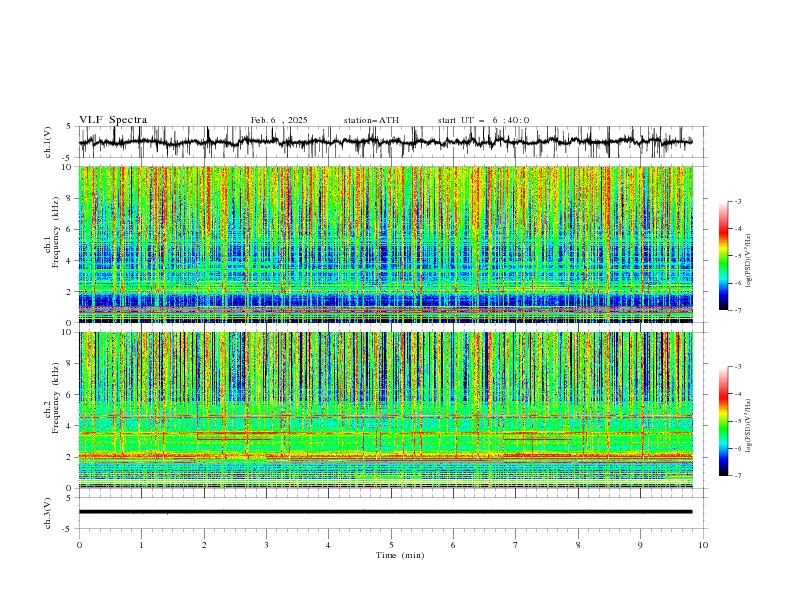This screenshot has height=612, width=792.
Task: Click the '5' tick on the ch.1(V) axis
Action: coord(68,127)
